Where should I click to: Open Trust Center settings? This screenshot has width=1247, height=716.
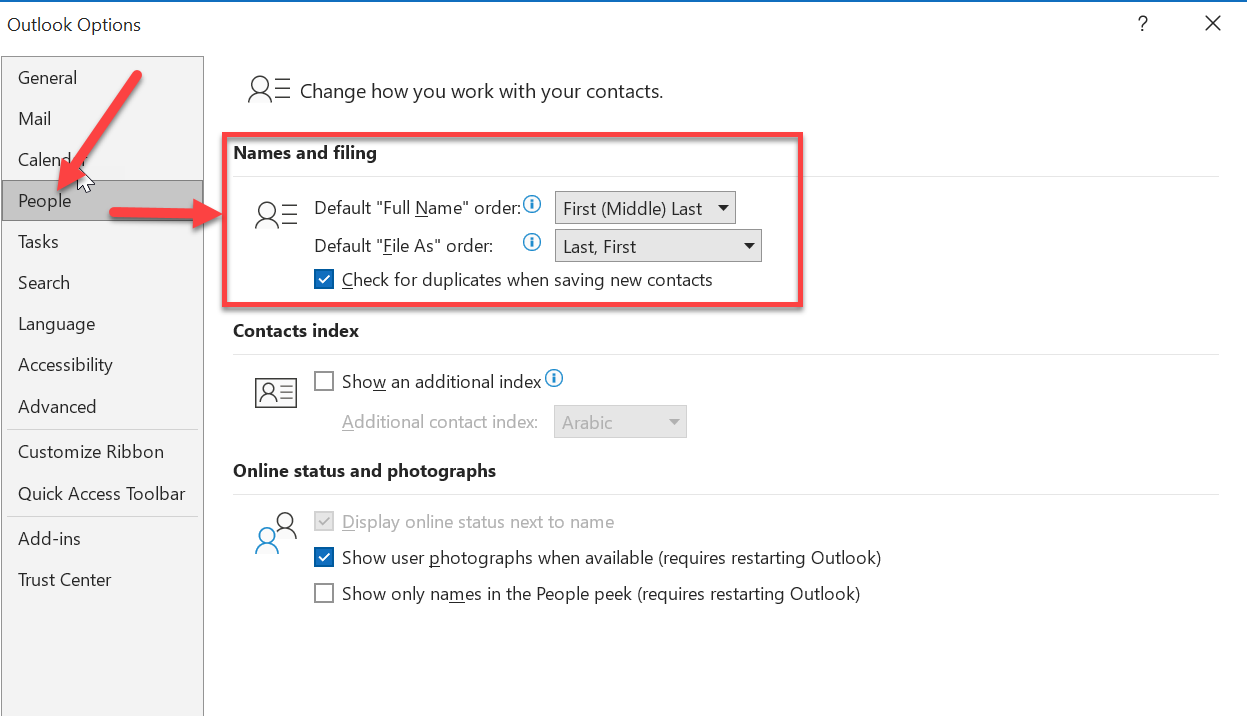coord(102,580)
